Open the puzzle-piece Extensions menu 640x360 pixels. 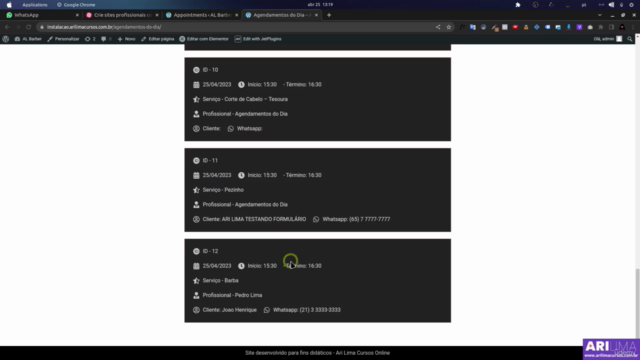coord(601,27)
